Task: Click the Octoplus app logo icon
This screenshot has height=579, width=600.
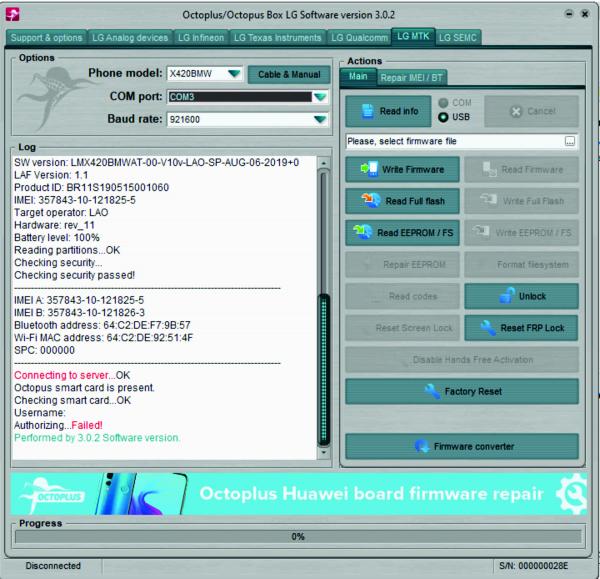Action: click(12, 15)
